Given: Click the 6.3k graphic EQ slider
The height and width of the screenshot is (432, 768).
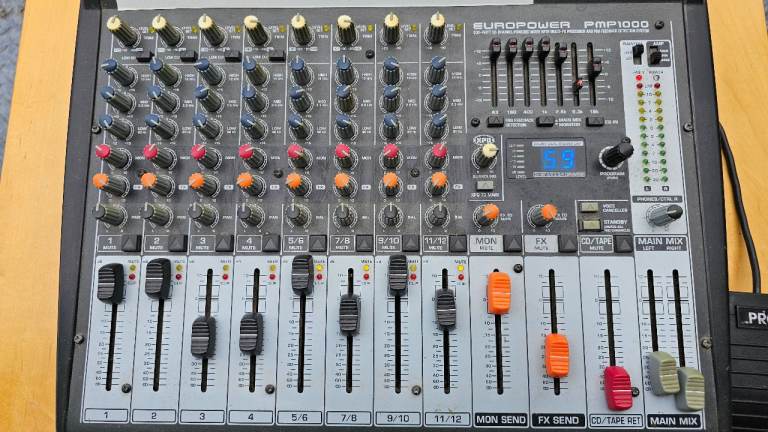Looking at the screenshot, I should click(578, 84).
